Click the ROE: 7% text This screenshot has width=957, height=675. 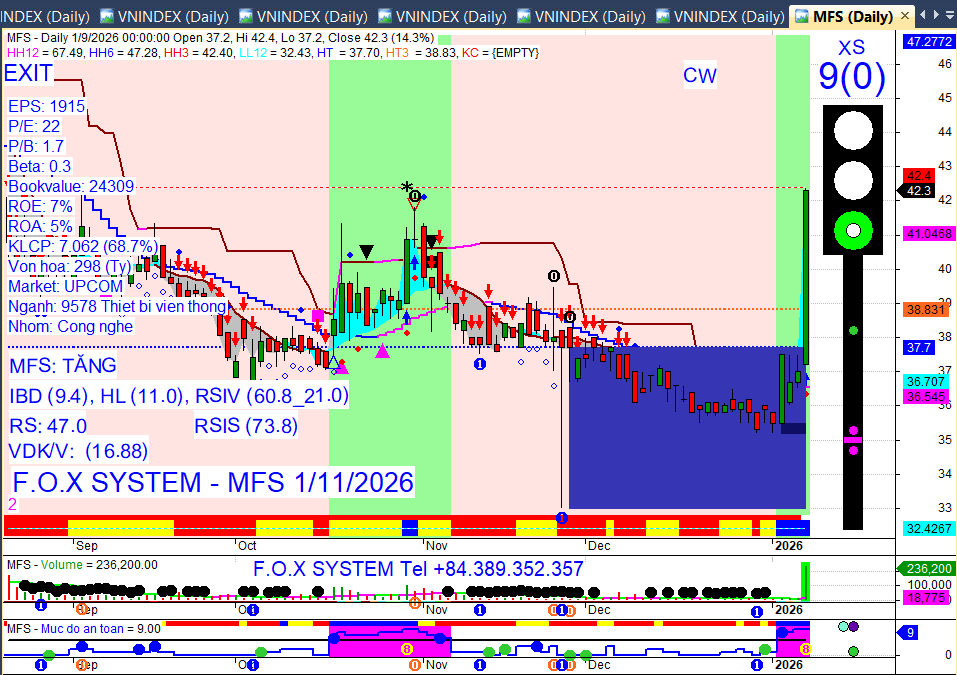point(40,206)
